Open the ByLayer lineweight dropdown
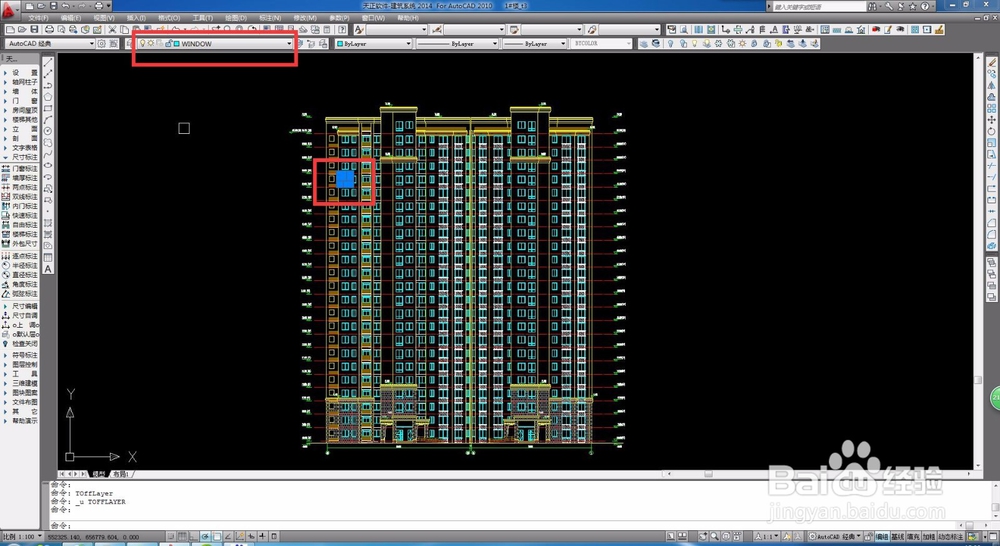 (562, 43)
